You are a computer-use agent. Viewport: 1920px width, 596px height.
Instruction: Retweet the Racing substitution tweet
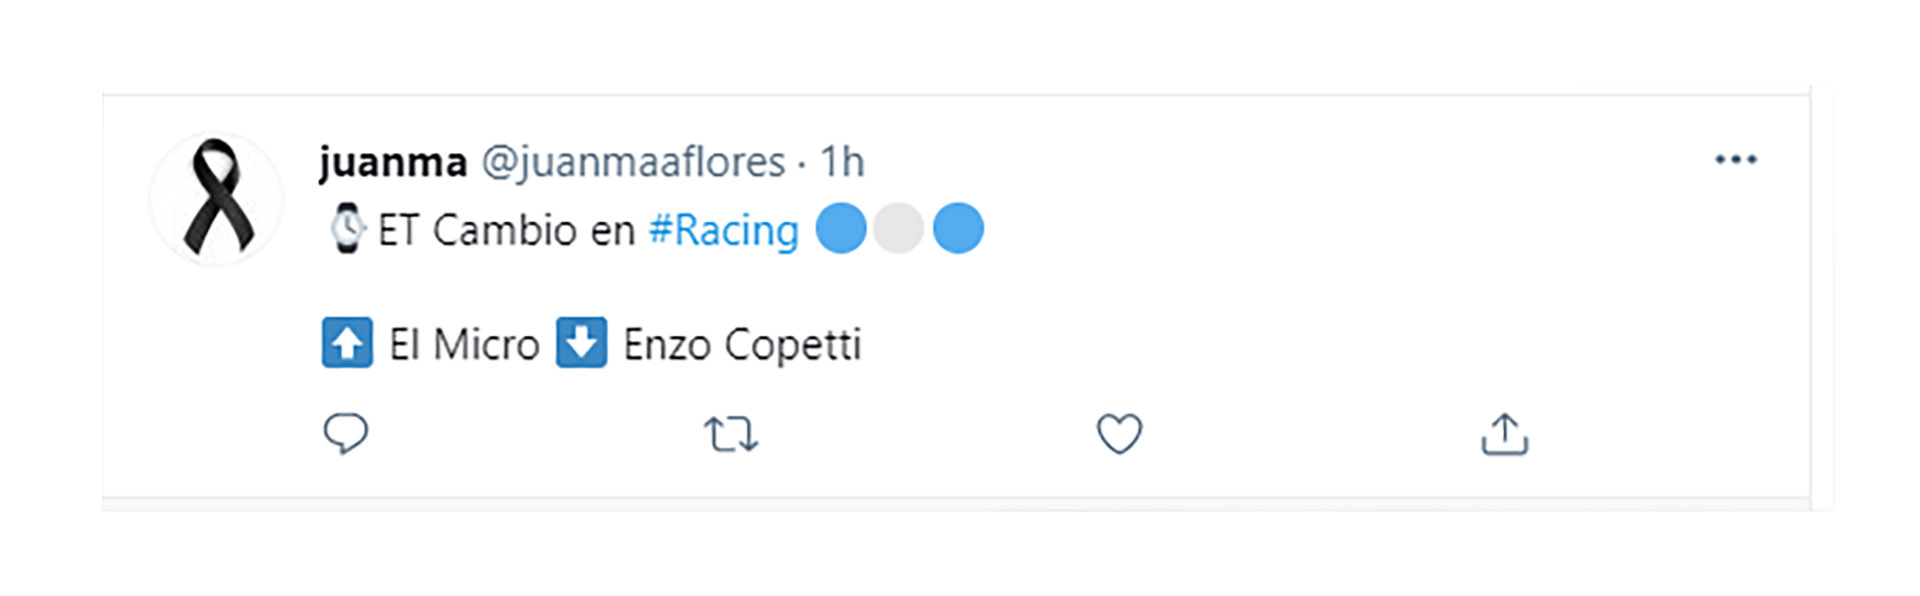(x=731, y=435)
